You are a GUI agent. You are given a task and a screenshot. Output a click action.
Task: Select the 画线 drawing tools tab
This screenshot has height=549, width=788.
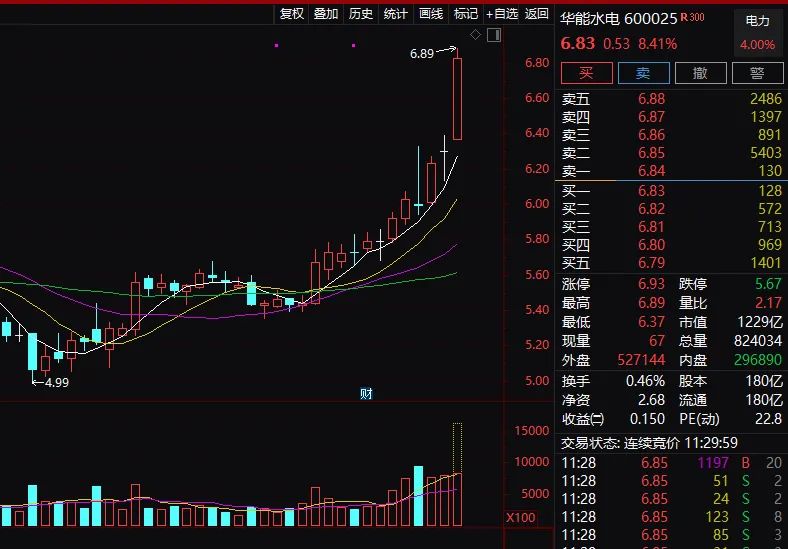431,13
